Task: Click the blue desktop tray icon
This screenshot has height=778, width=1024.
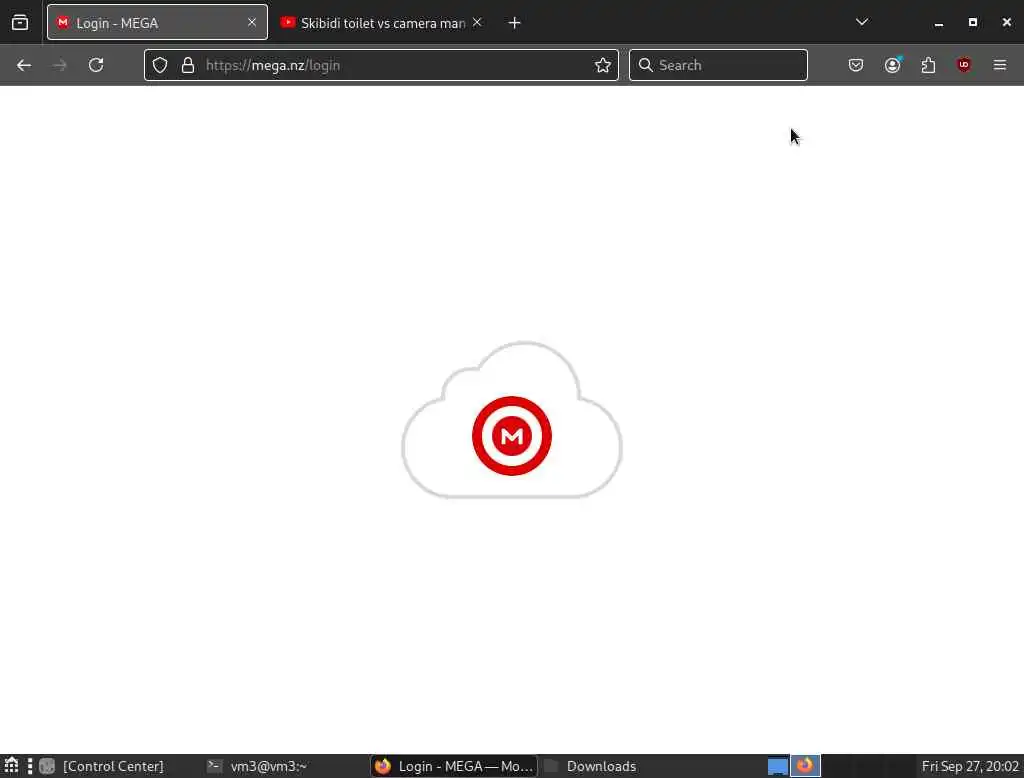Action: coord(778,766)
